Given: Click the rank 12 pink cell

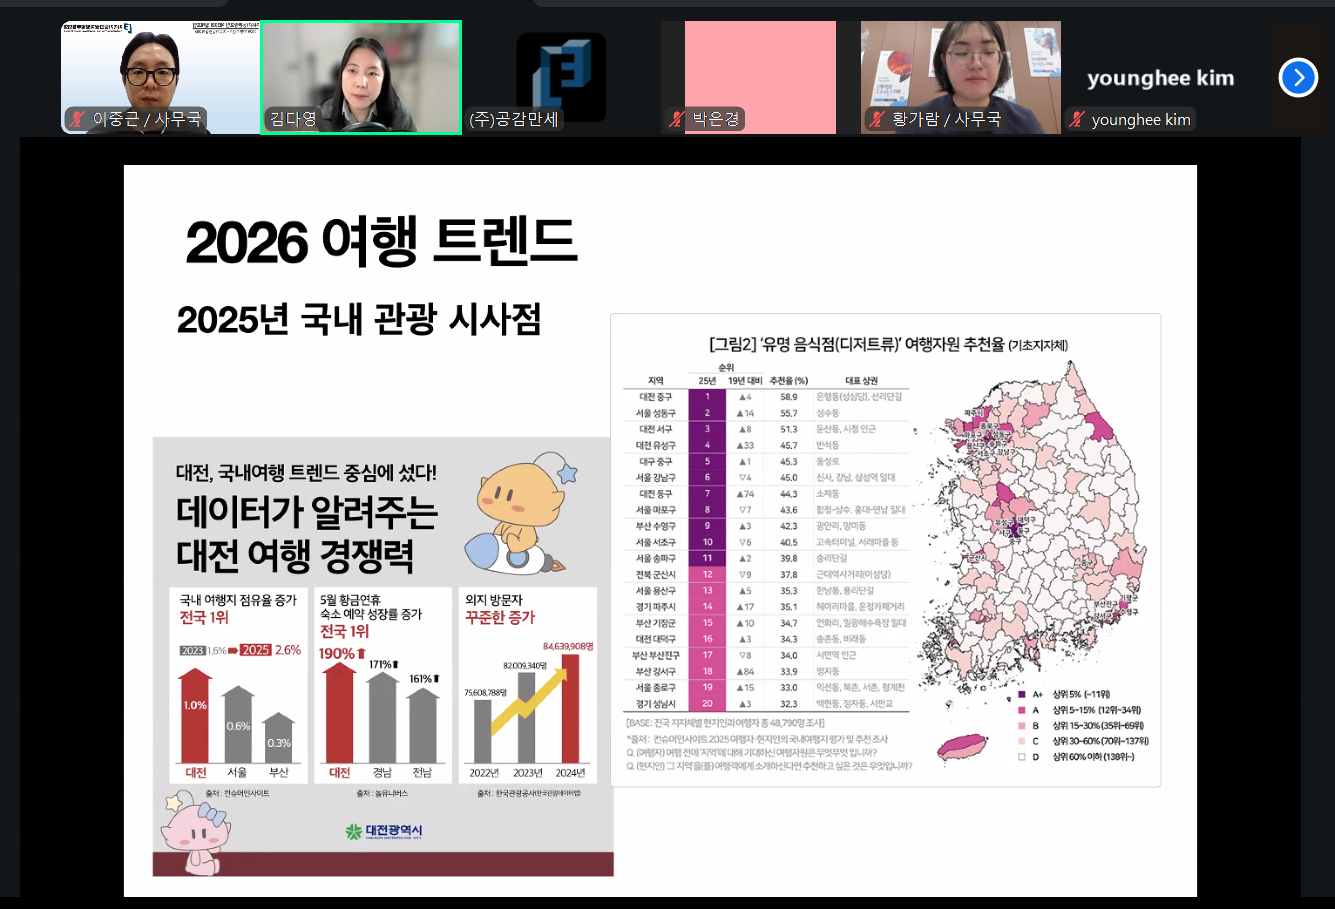Looking at the screenshot, I should click(x=707, y=575).
